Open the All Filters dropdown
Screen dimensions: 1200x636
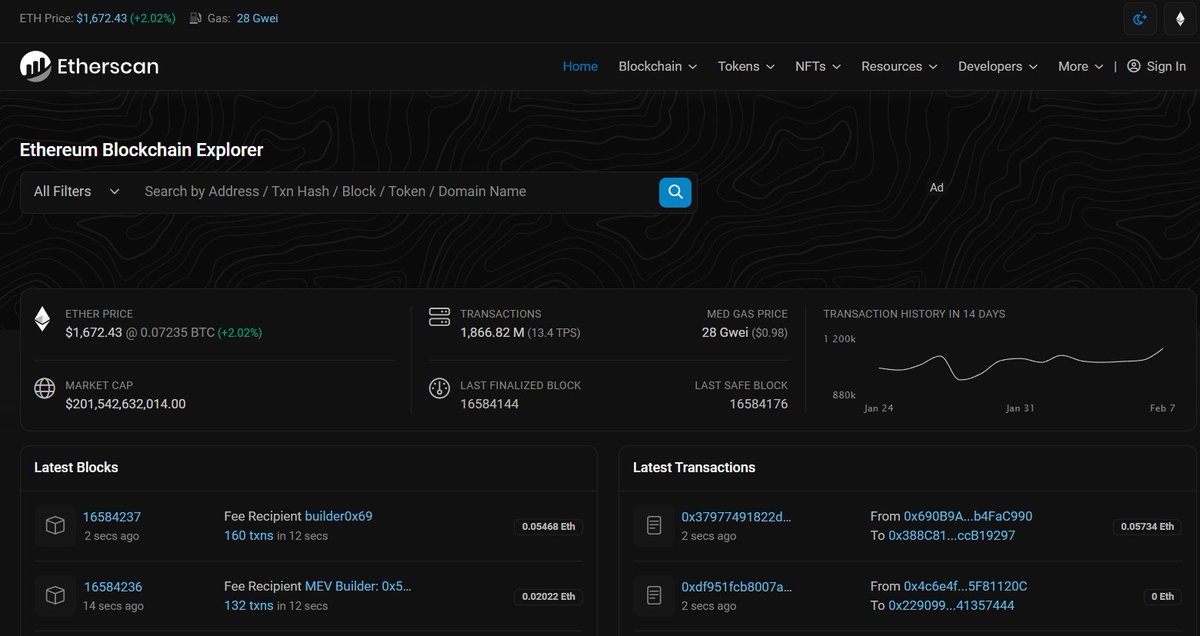77,191
